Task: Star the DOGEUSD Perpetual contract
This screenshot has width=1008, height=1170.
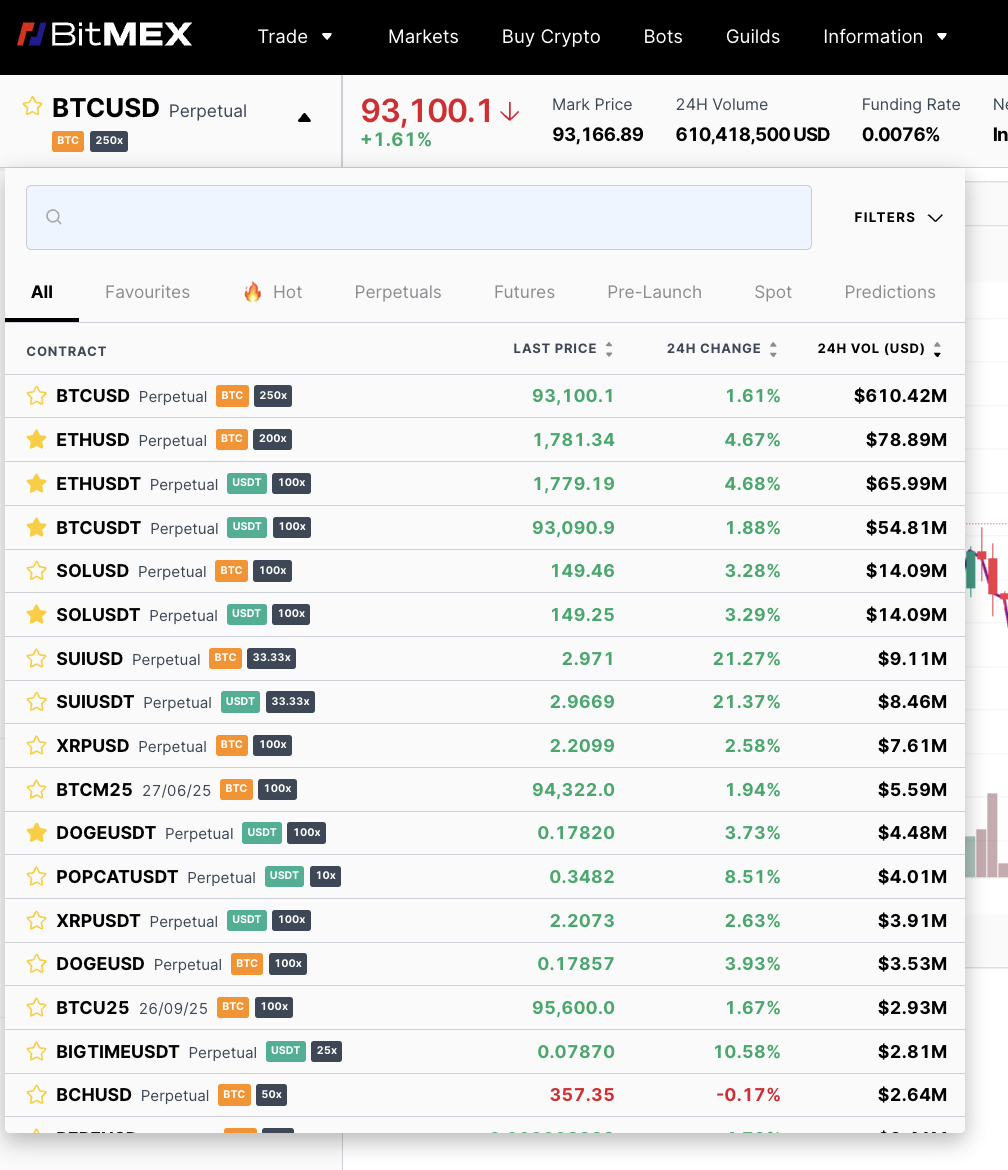Action: tap(37, 964)
